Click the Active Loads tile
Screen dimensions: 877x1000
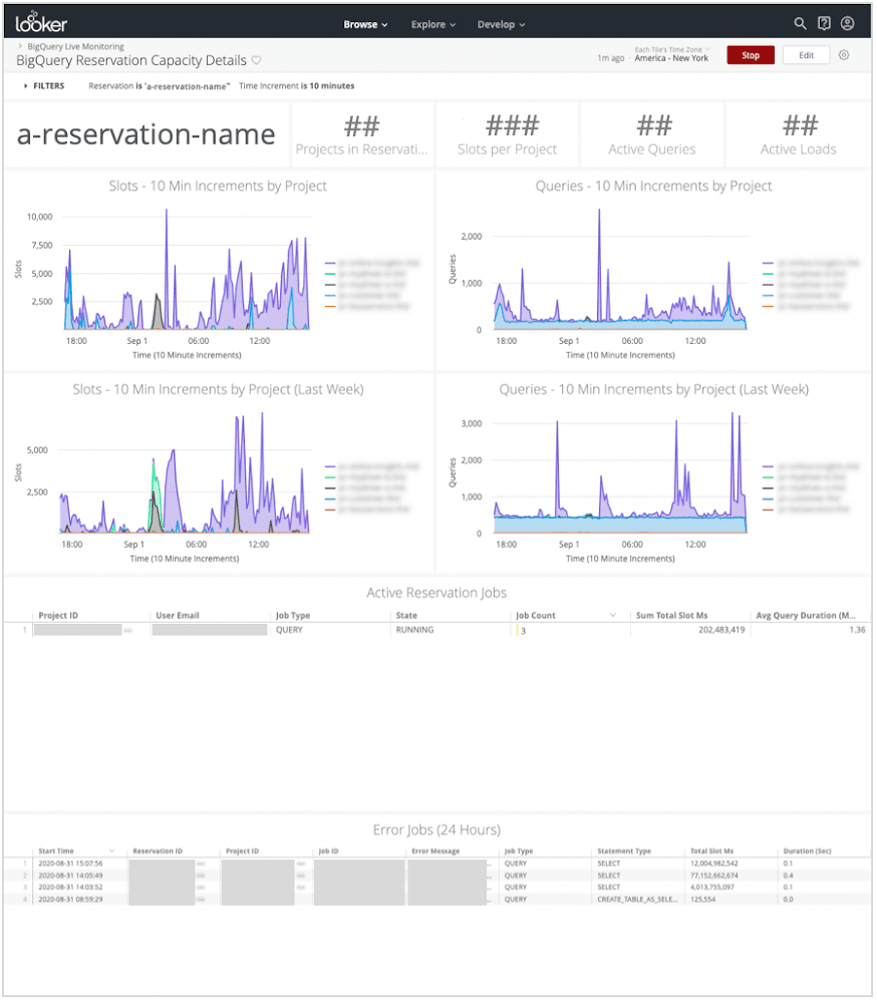point(798,135)
